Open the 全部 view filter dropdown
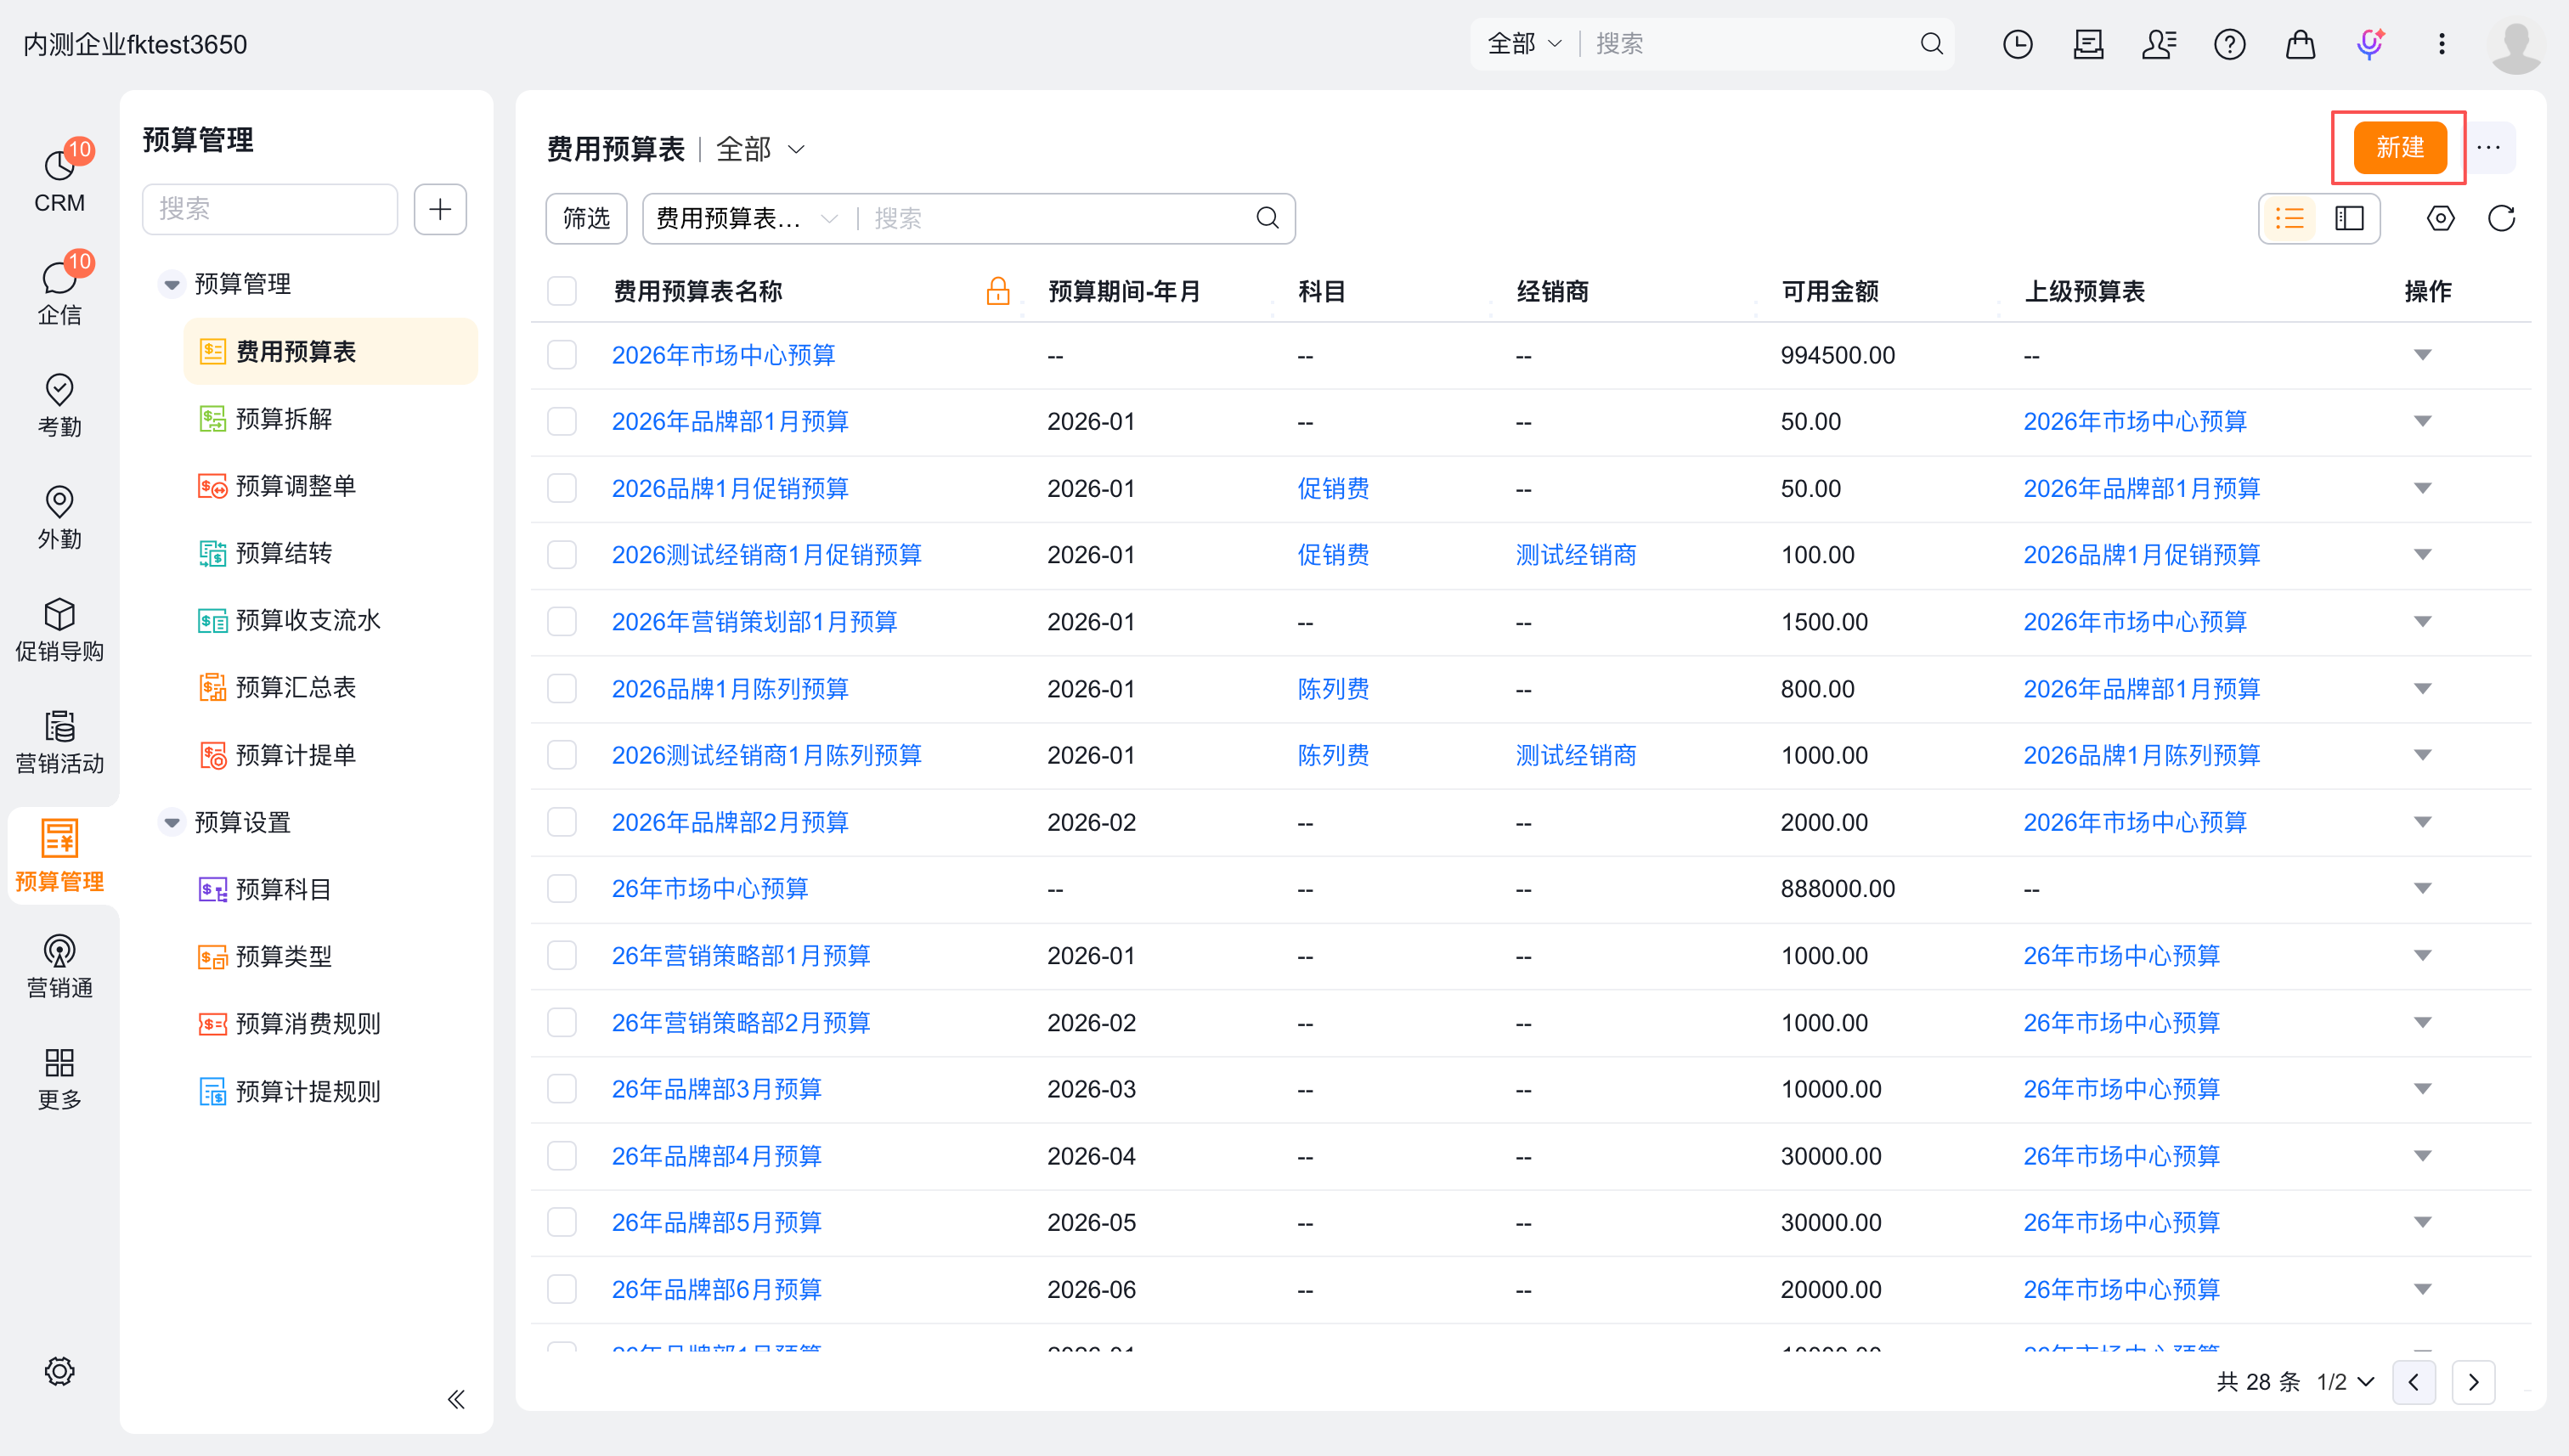 [761, 149]
